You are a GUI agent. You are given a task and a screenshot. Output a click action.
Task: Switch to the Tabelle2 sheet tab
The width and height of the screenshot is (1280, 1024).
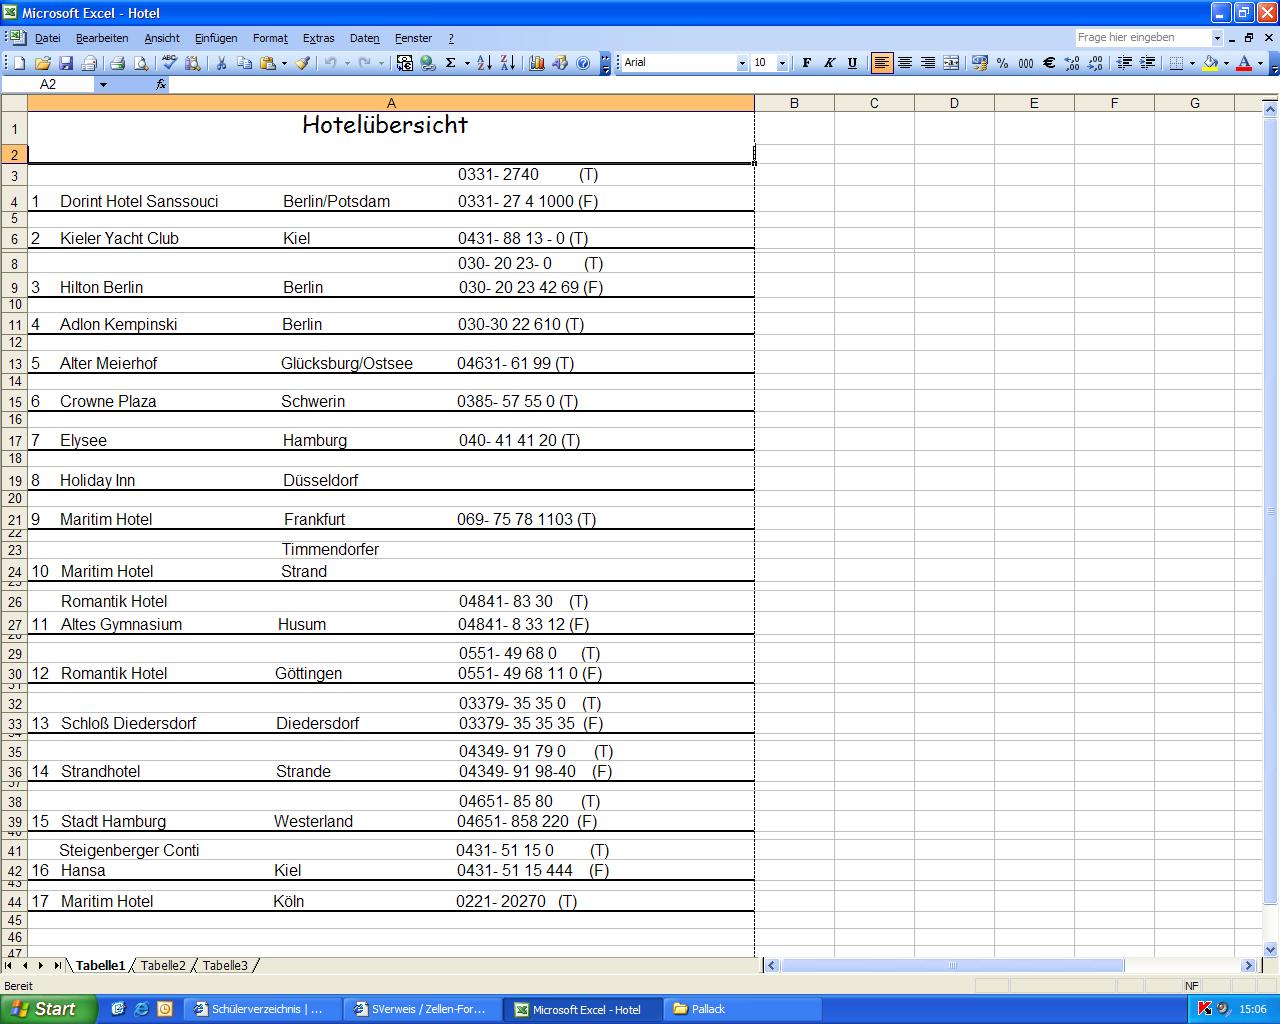tap(163, 966)
